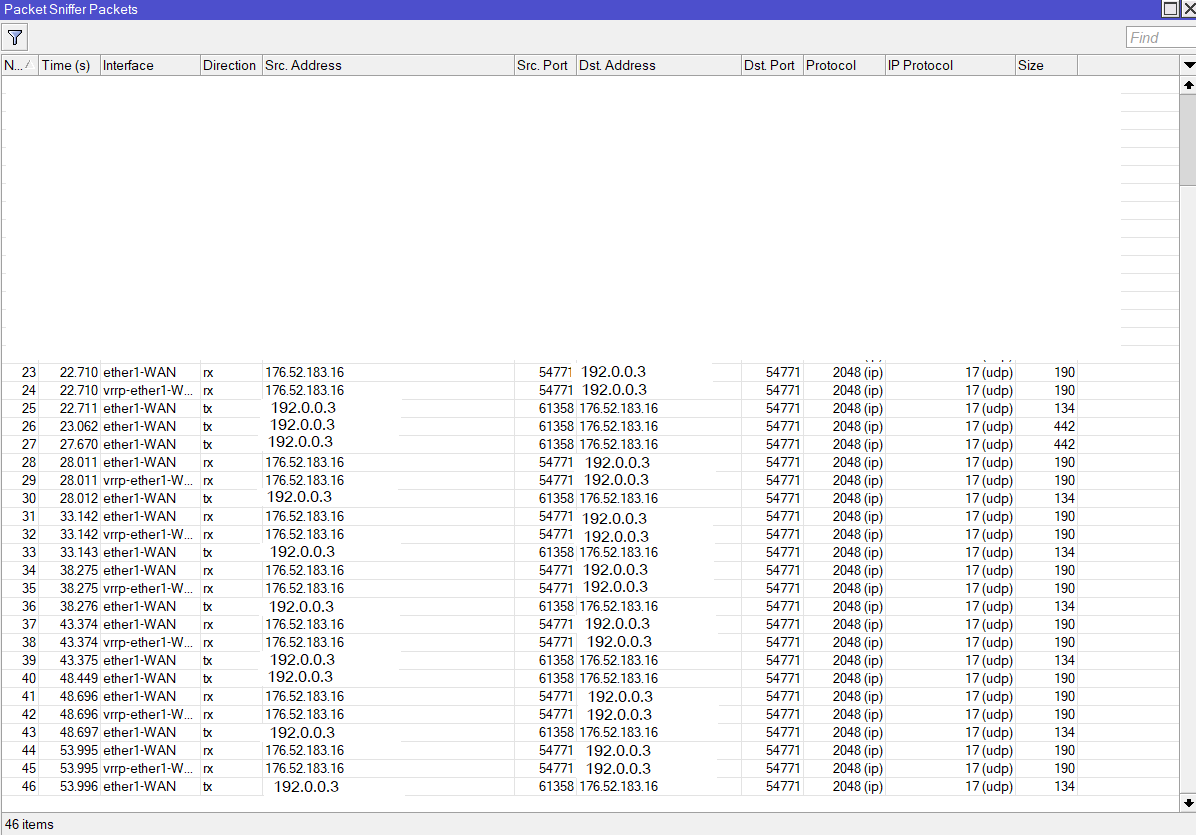
Task: Sort by the Direction column
Action: click(x=230, y=65)
